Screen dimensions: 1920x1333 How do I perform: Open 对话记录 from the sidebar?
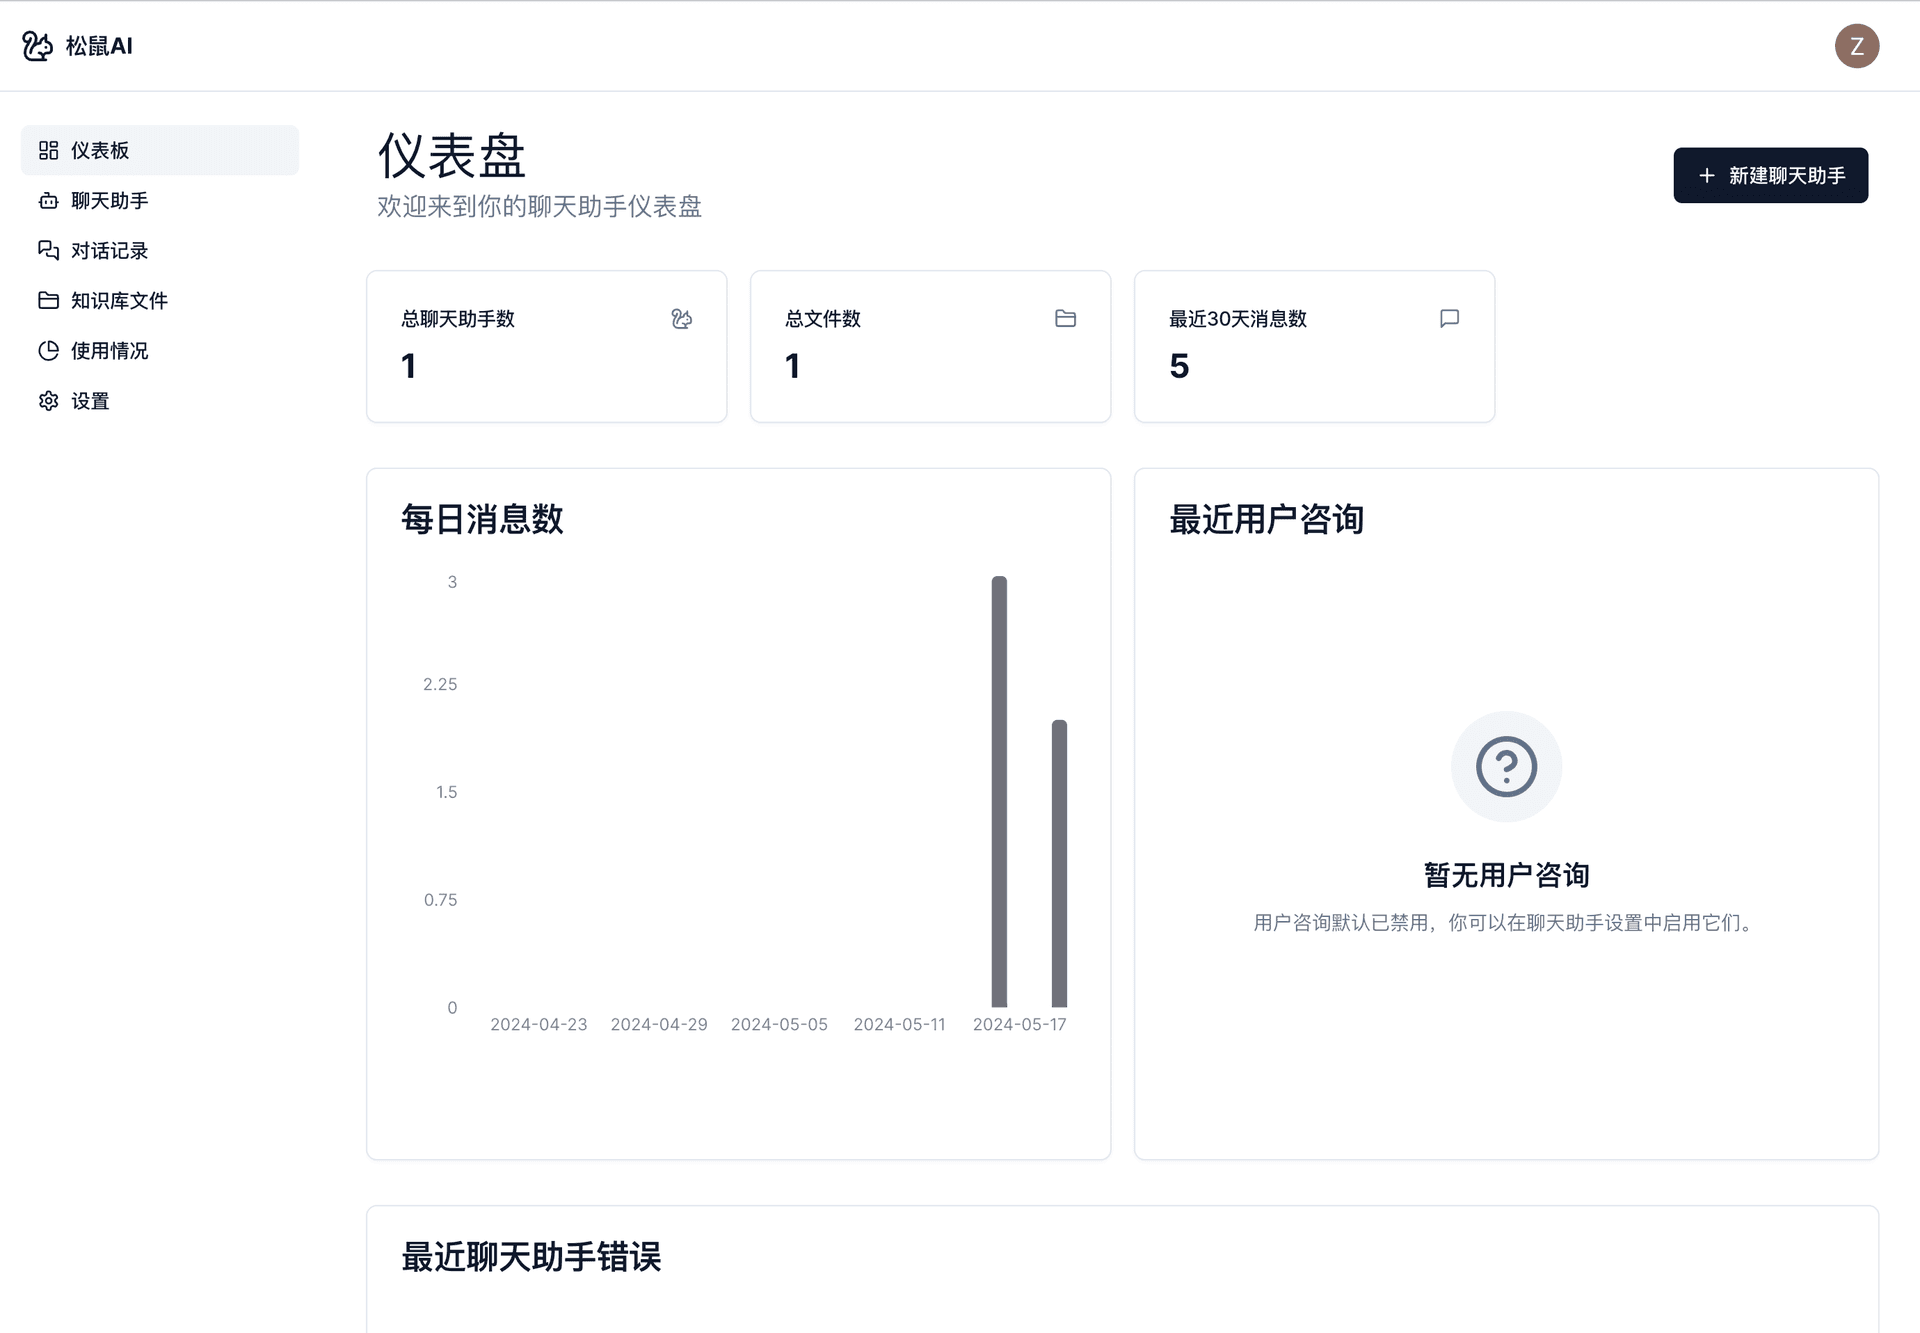[x=108, y=250]
